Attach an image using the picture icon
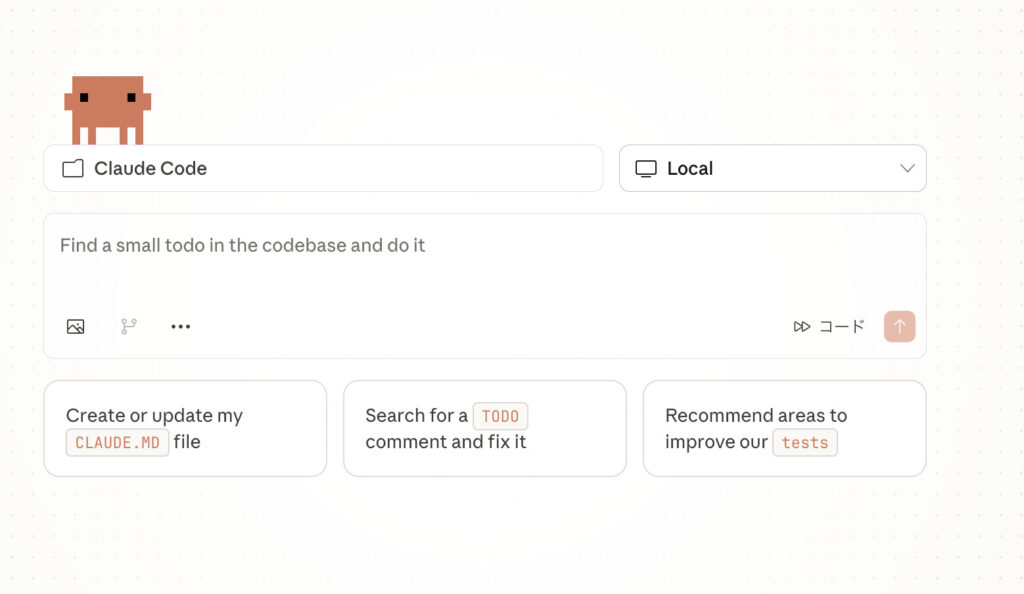Viewport: 1024px width, 594px height. [x=76, y=326]
